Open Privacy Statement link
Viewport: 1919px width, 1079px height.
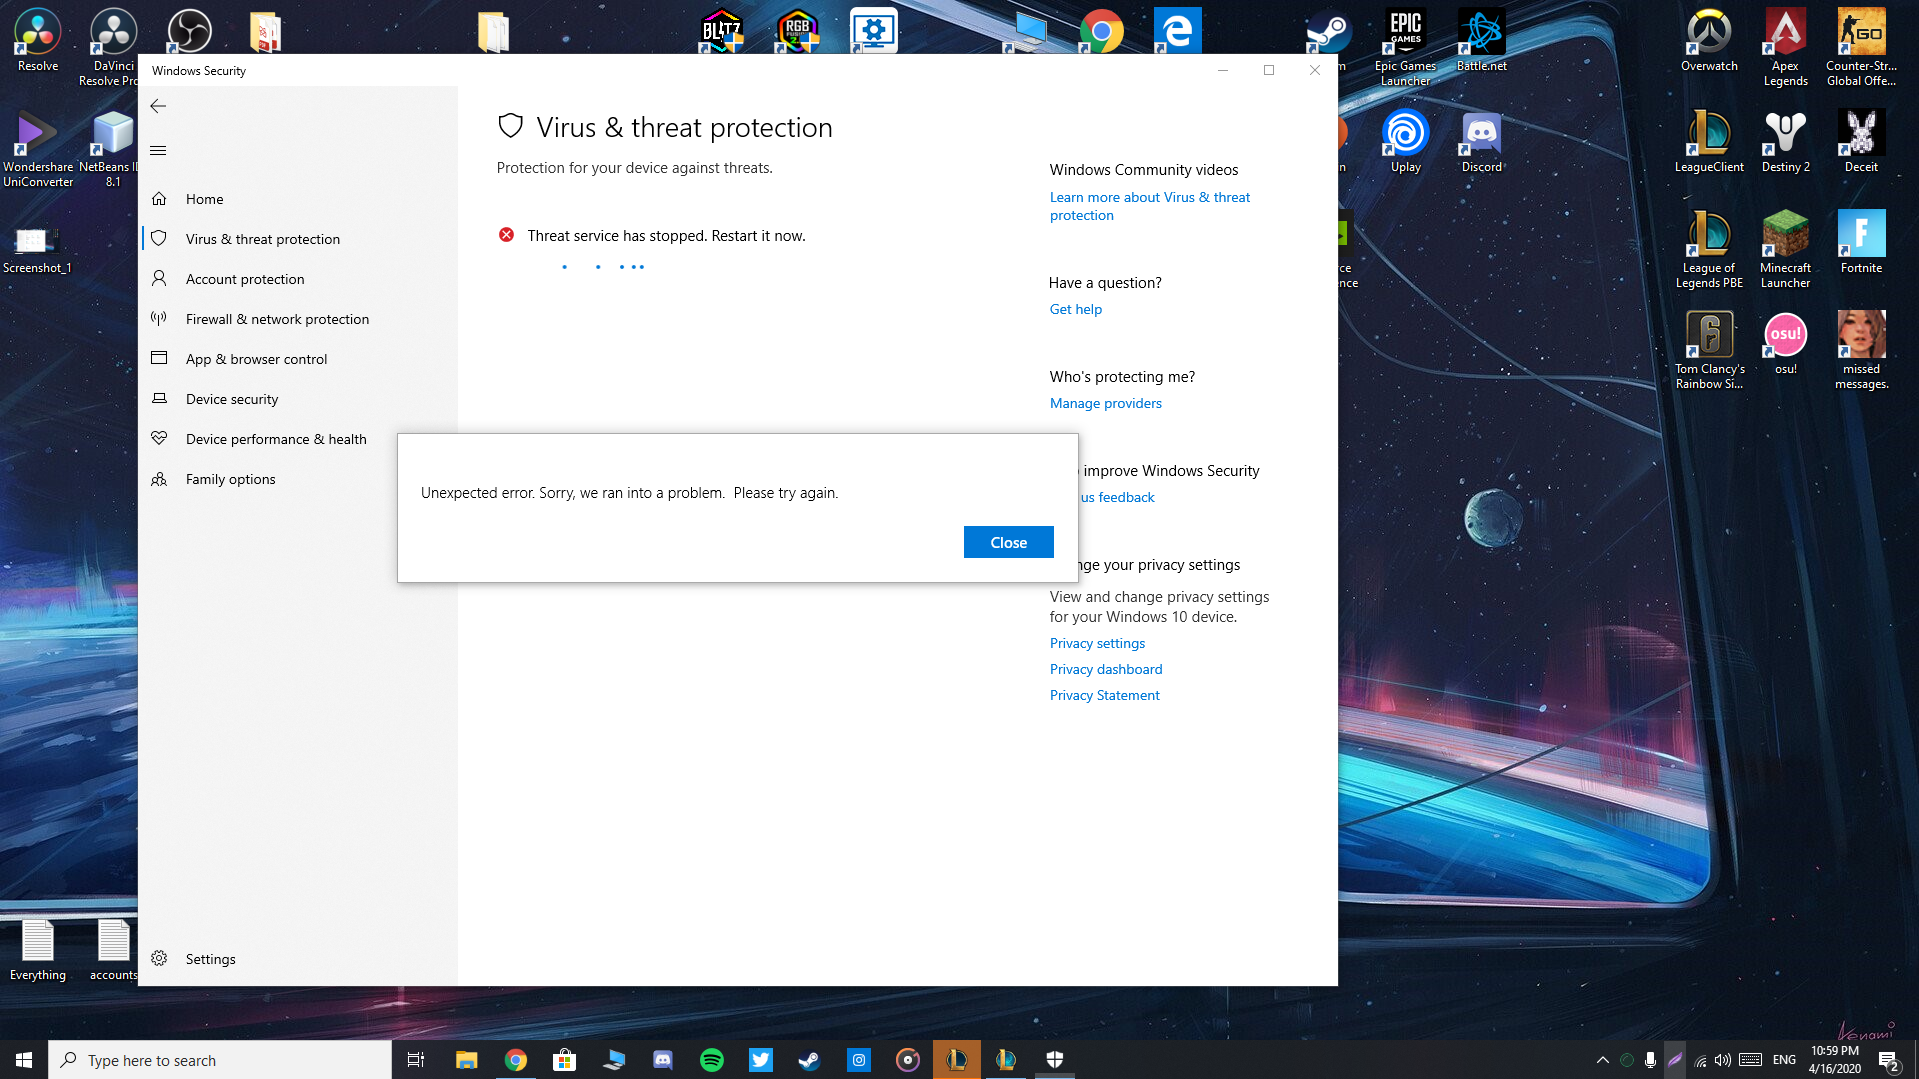point(1105,695)
